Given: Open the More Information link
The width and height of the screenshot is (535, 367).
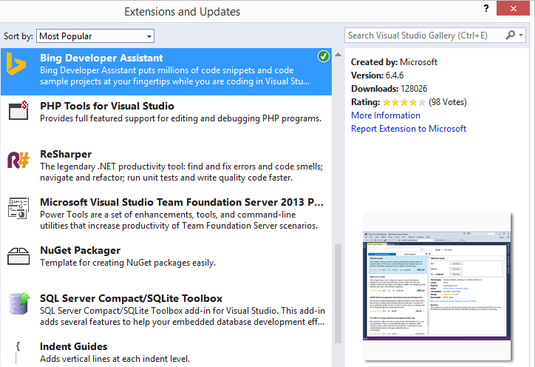Looking at the screenshot, I should coord(386,115).
